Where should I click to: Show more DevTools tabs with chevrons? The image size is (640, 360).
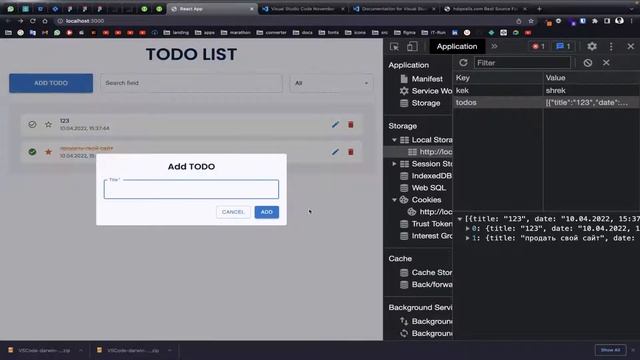[x=494, y=47]
